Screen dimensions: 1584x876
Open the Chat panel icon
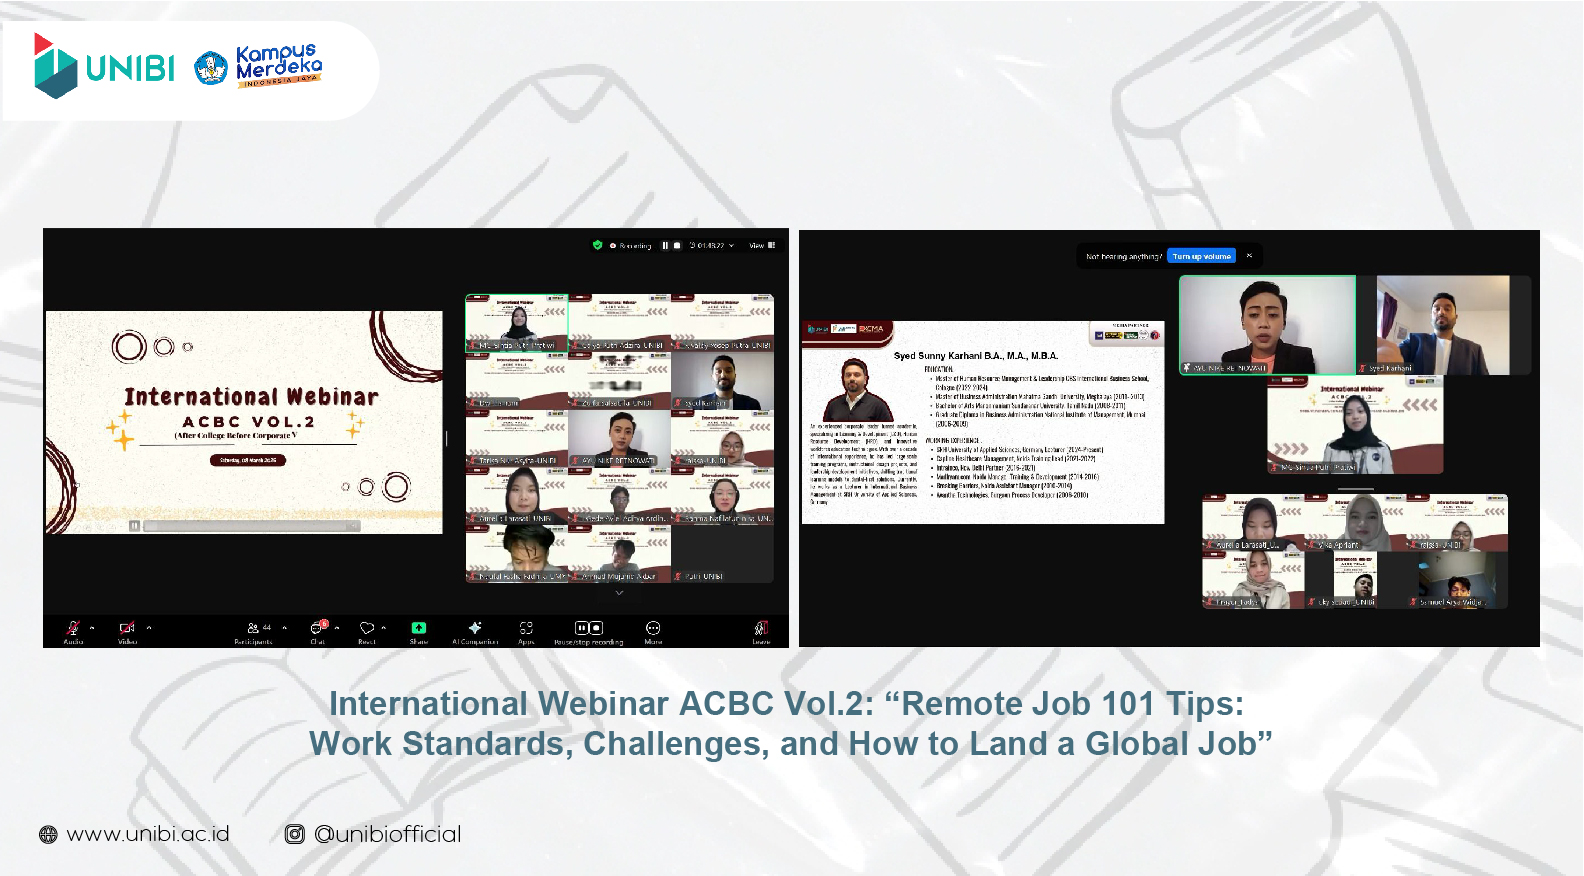point(317,628)
